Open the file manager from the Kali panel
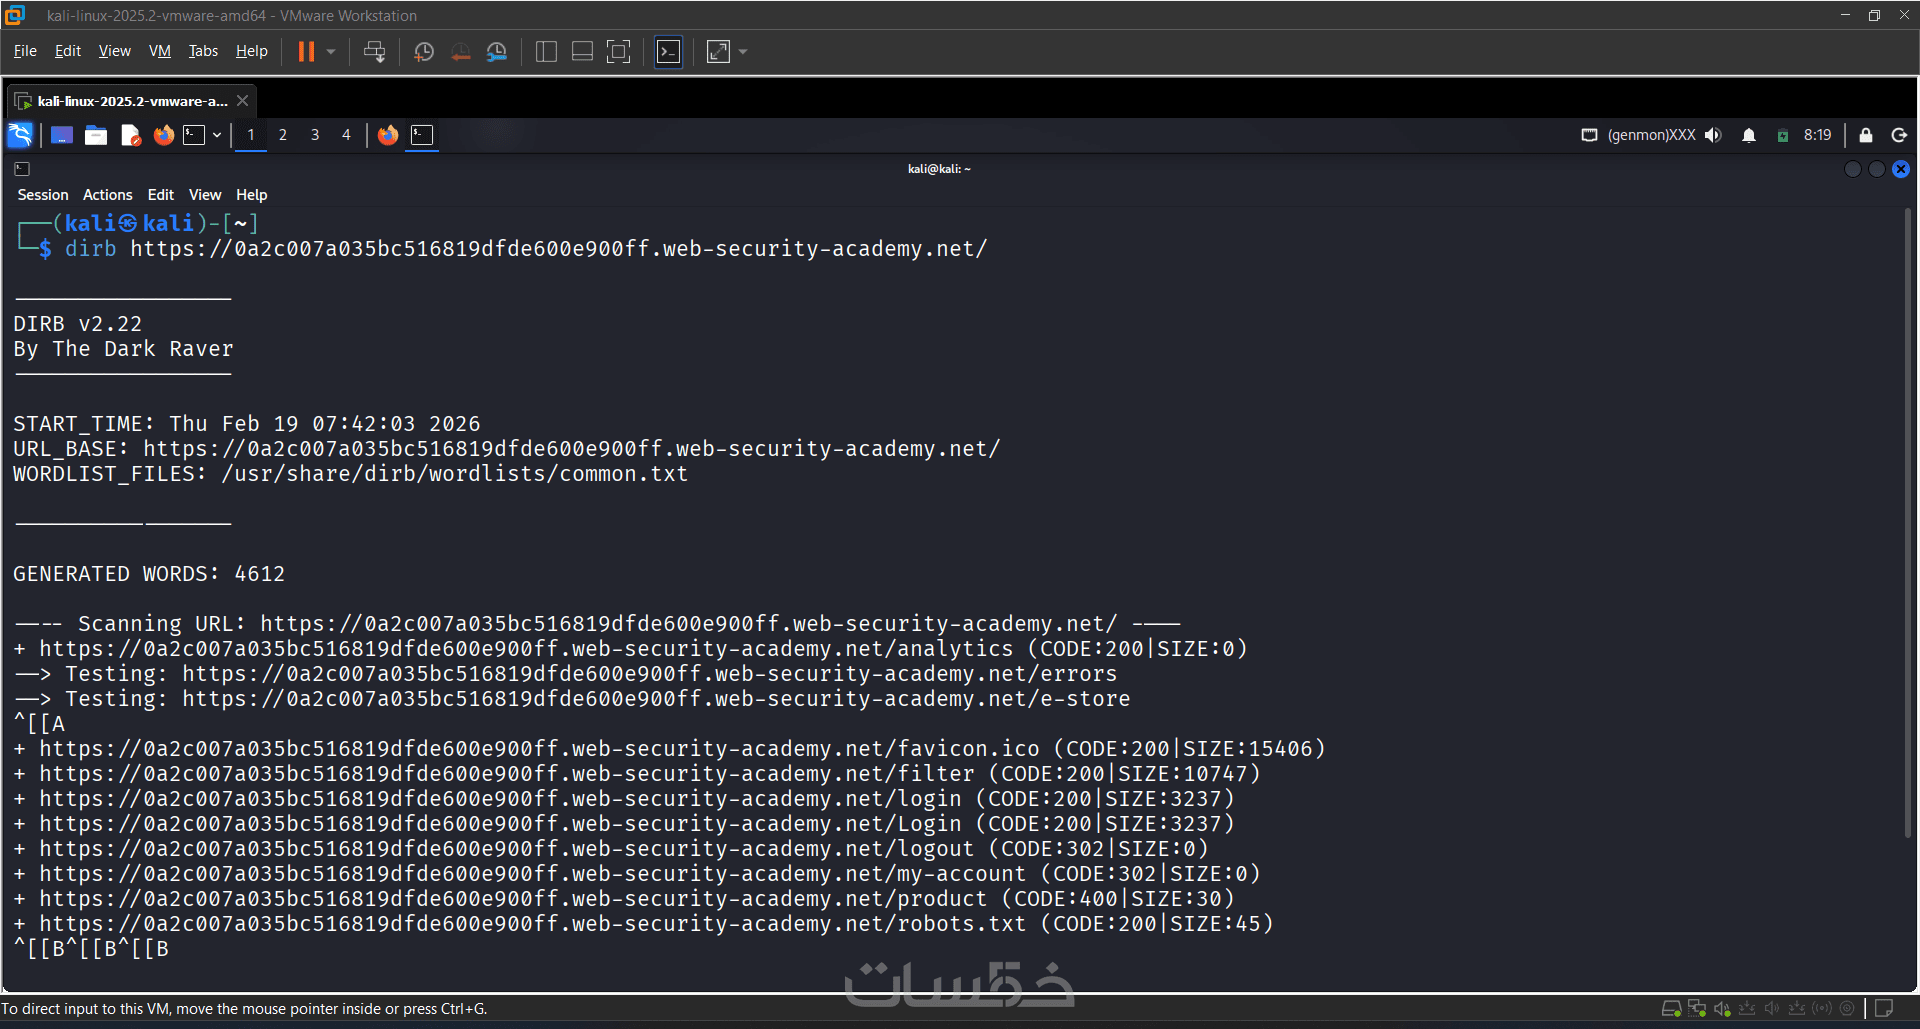1920x1029 pixels. tap(96, 135)
